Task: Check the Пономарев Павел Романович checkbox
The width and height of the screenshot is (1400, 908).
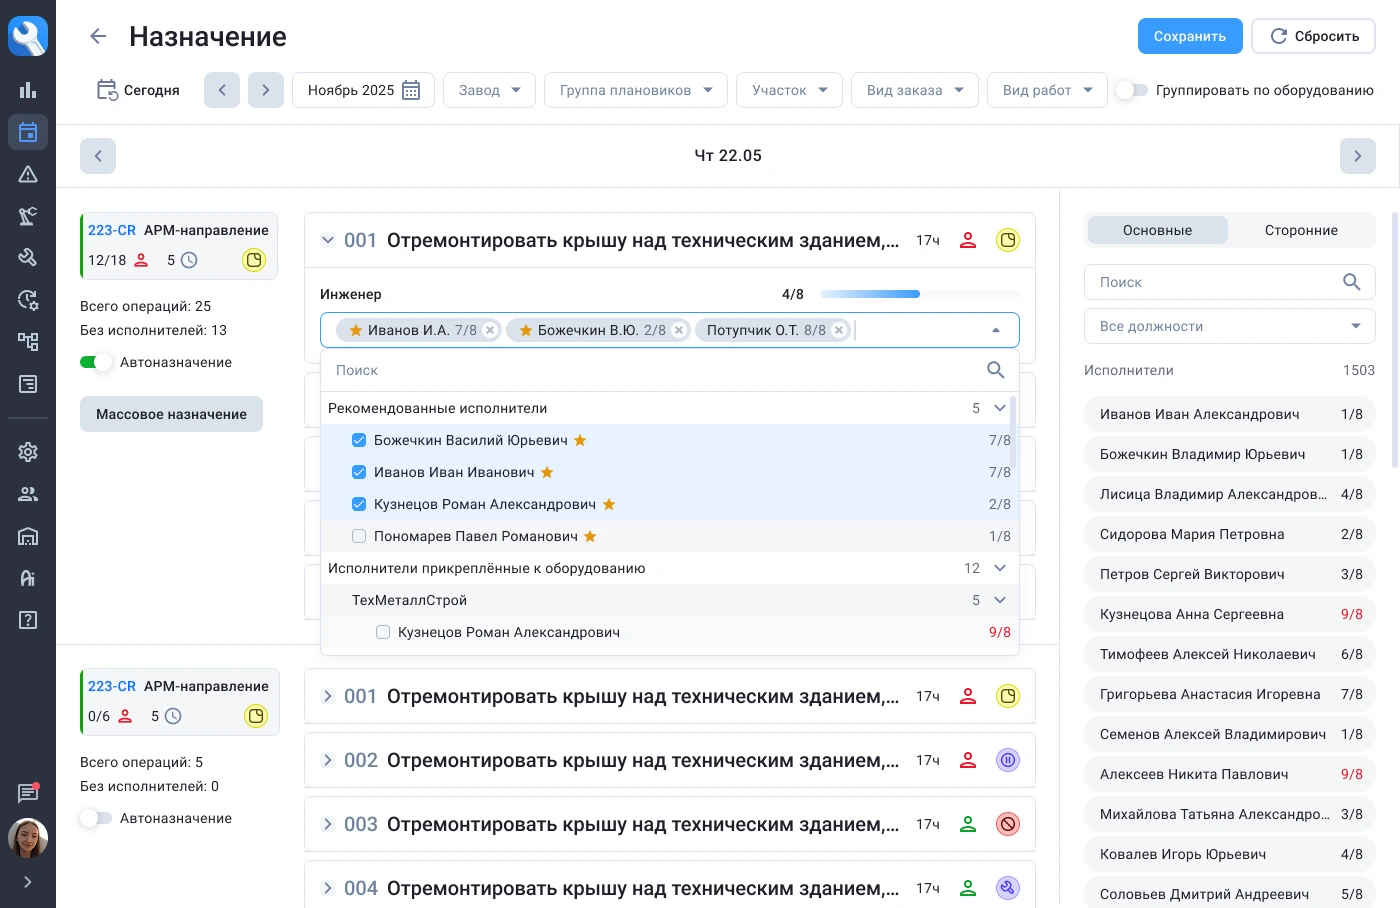Action: tap(359, 536)
